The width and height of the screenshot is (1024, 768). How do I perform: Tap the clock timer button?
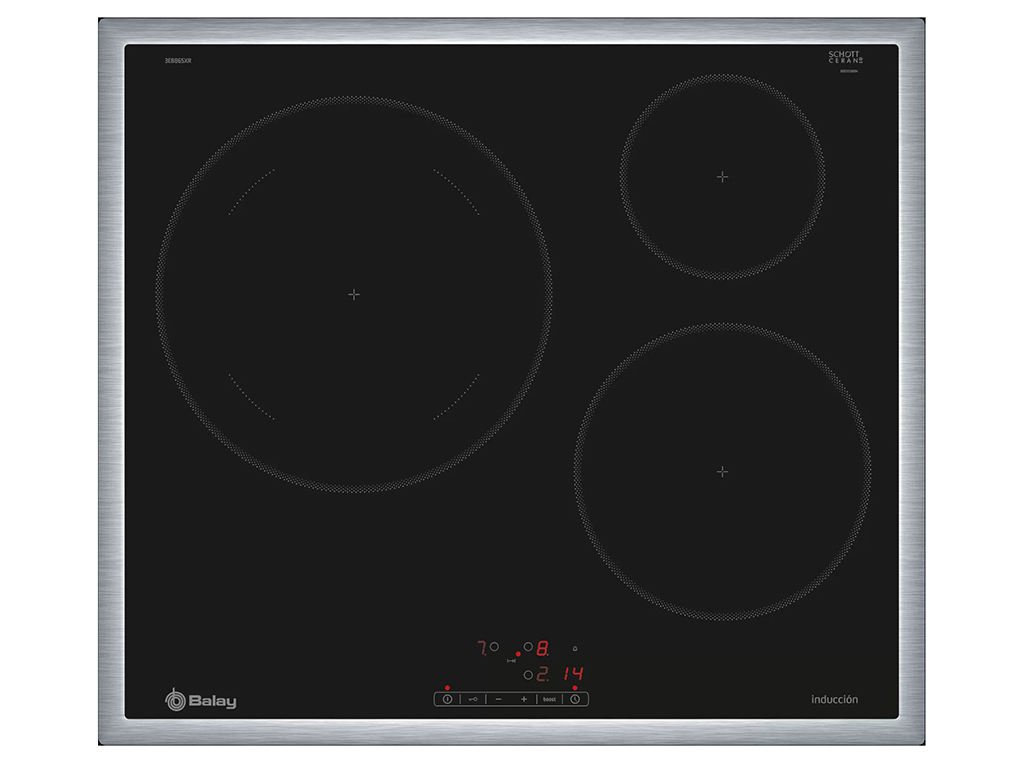(x=575, y=699)
